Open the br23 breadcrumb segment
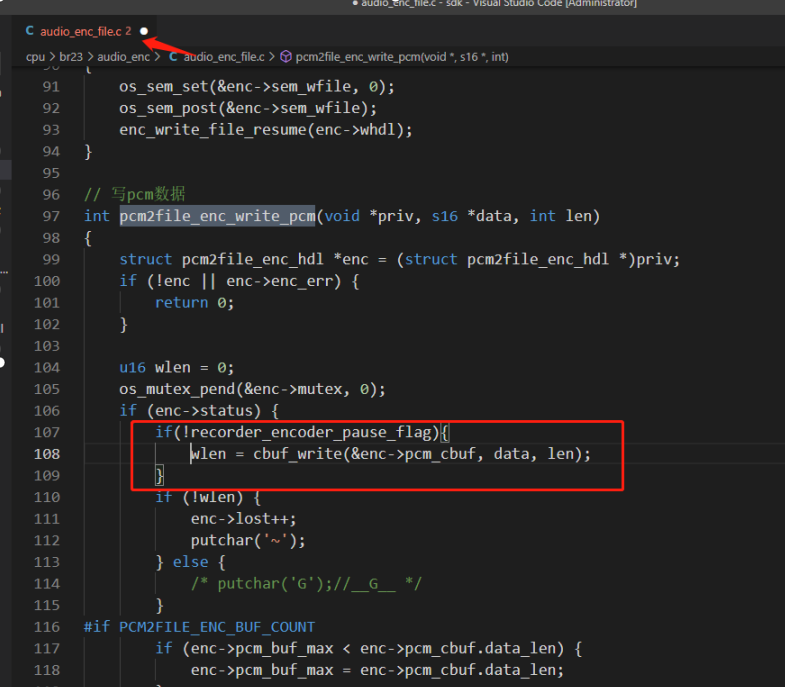Viewport: 785px width, 687px height. 71,57
